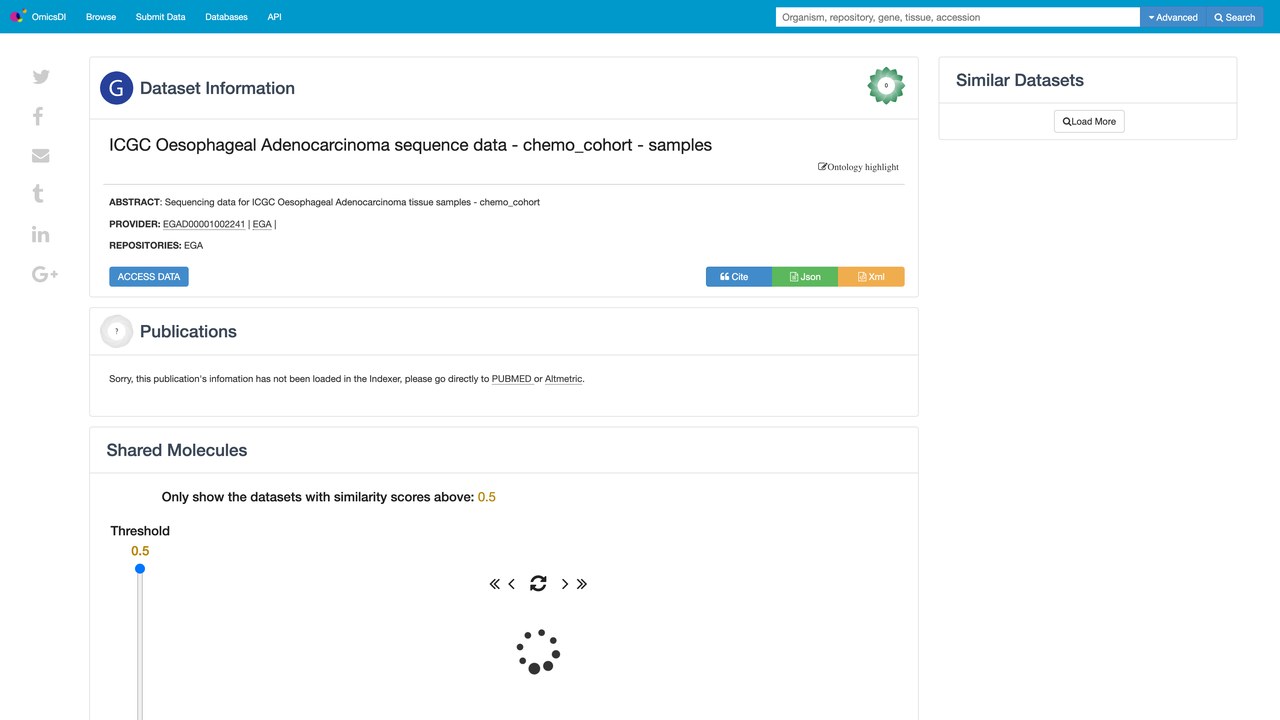Click the Cite button
Screen dimensions: 1280x720
739,277
